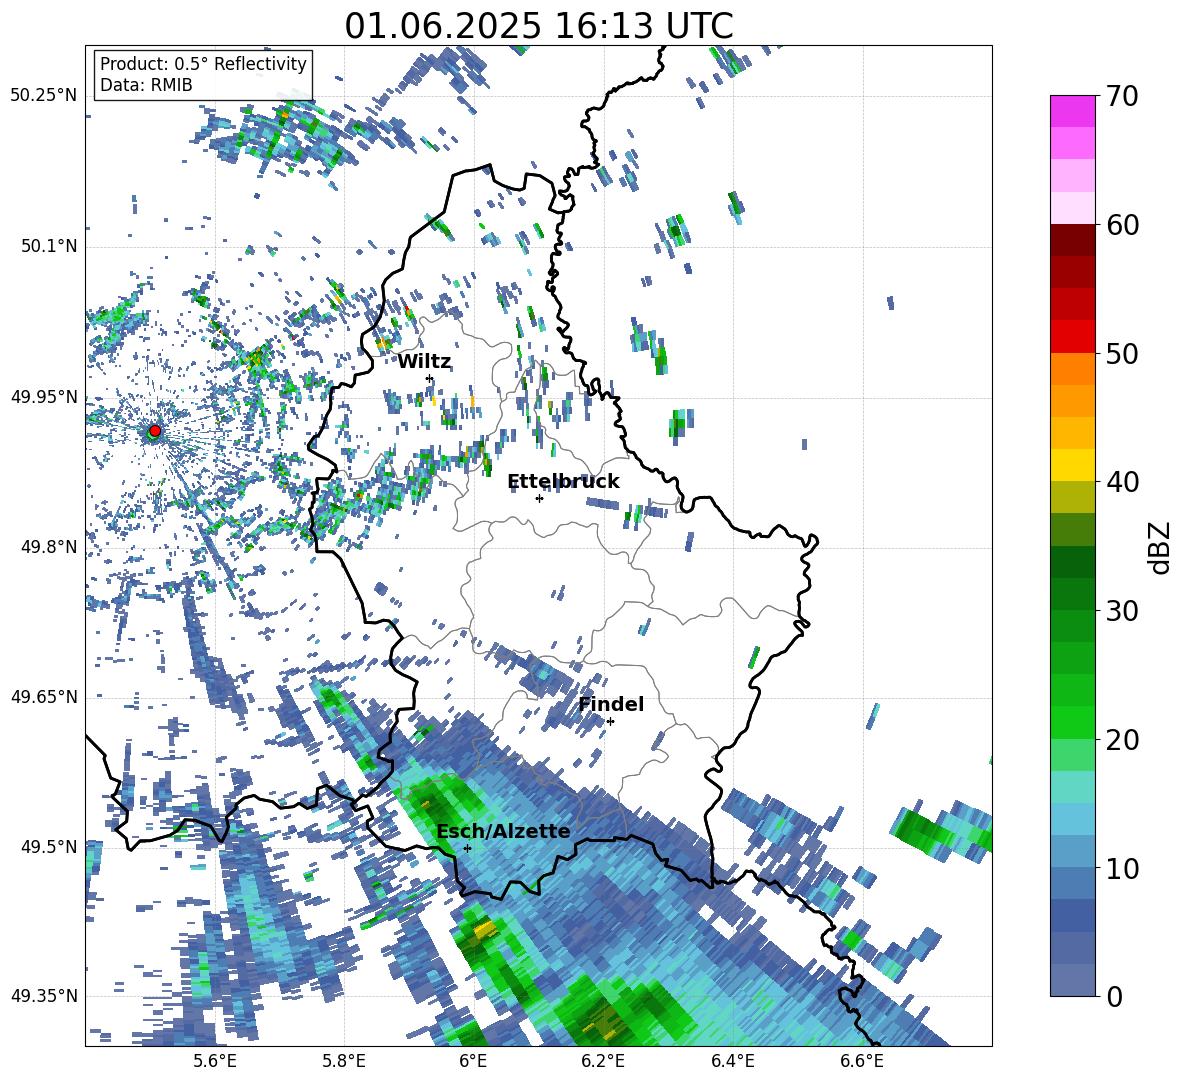Click the 5.6°E longitude label
Image resolution: width=1184 pixels, height=1081 pixels.
coord(215,1061)
